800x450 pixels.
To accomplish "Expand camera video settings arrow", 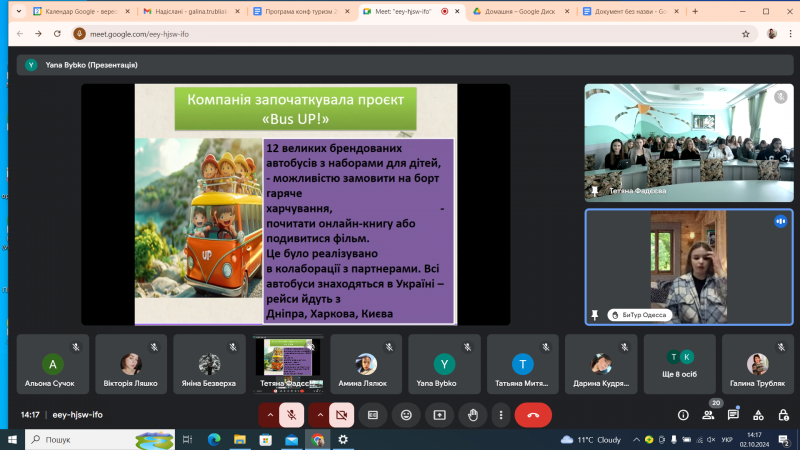I will click(320, 415).
